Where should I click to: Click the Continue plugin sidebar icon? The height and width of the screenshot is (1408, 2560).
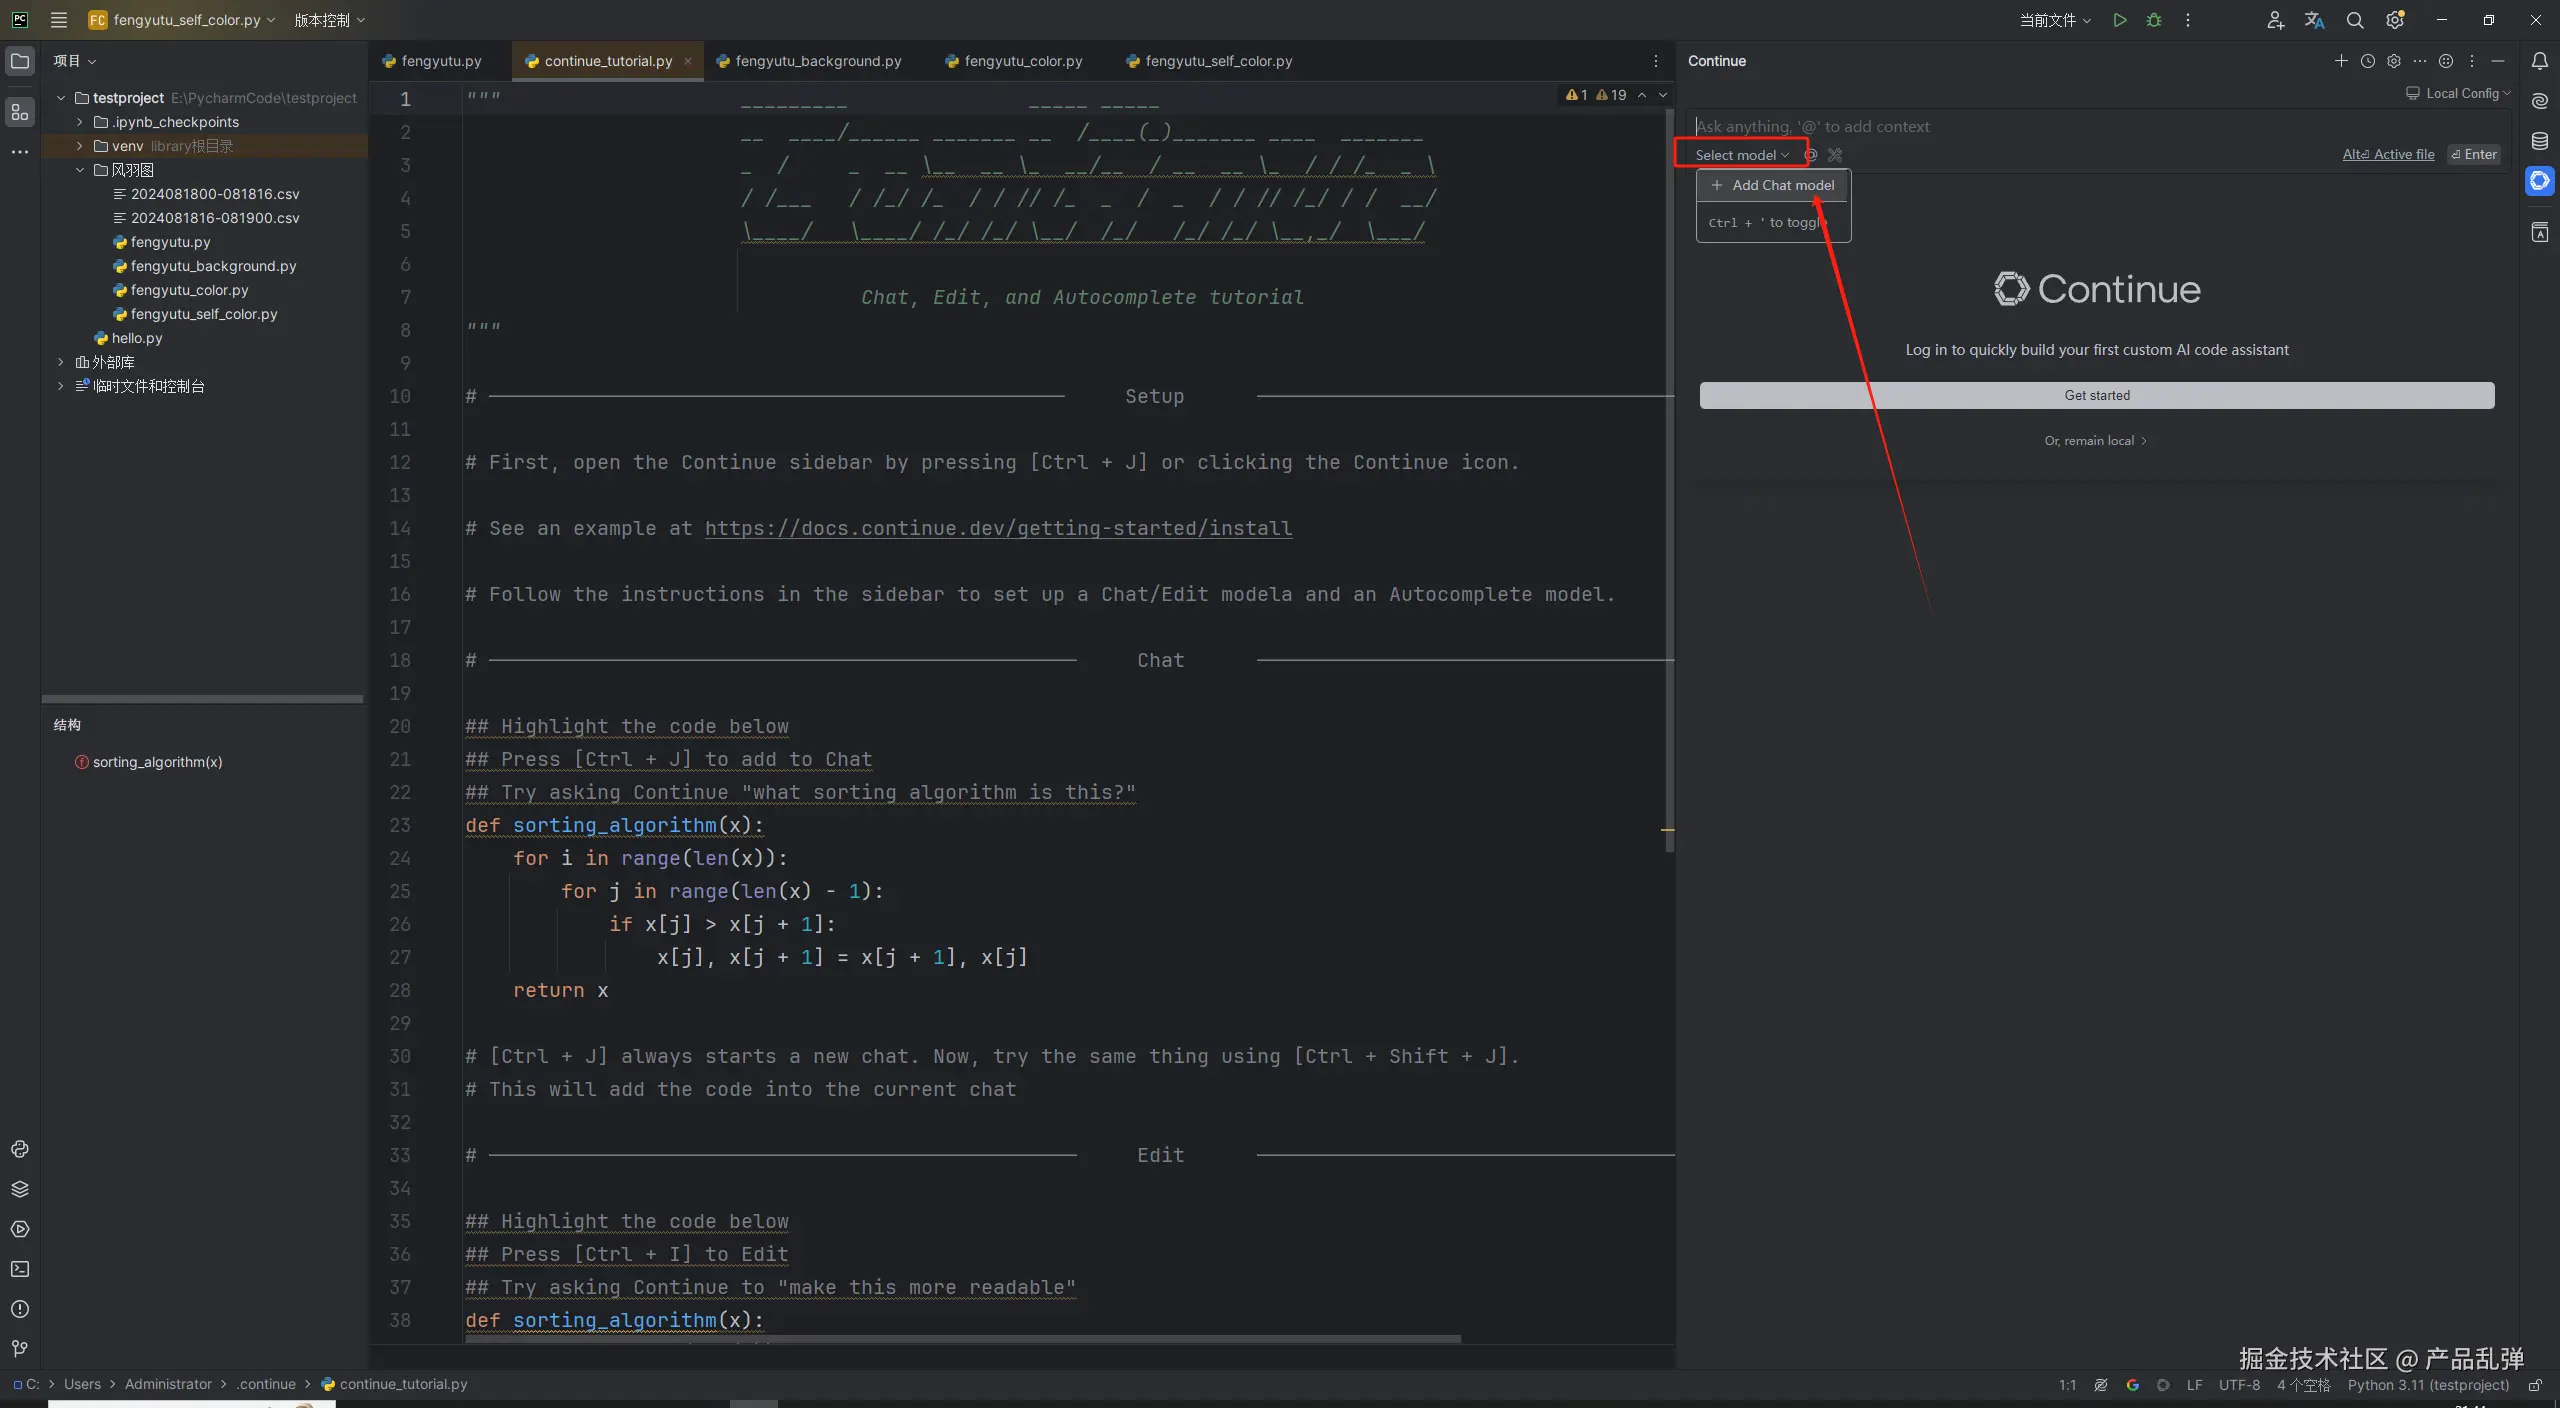2540,181
